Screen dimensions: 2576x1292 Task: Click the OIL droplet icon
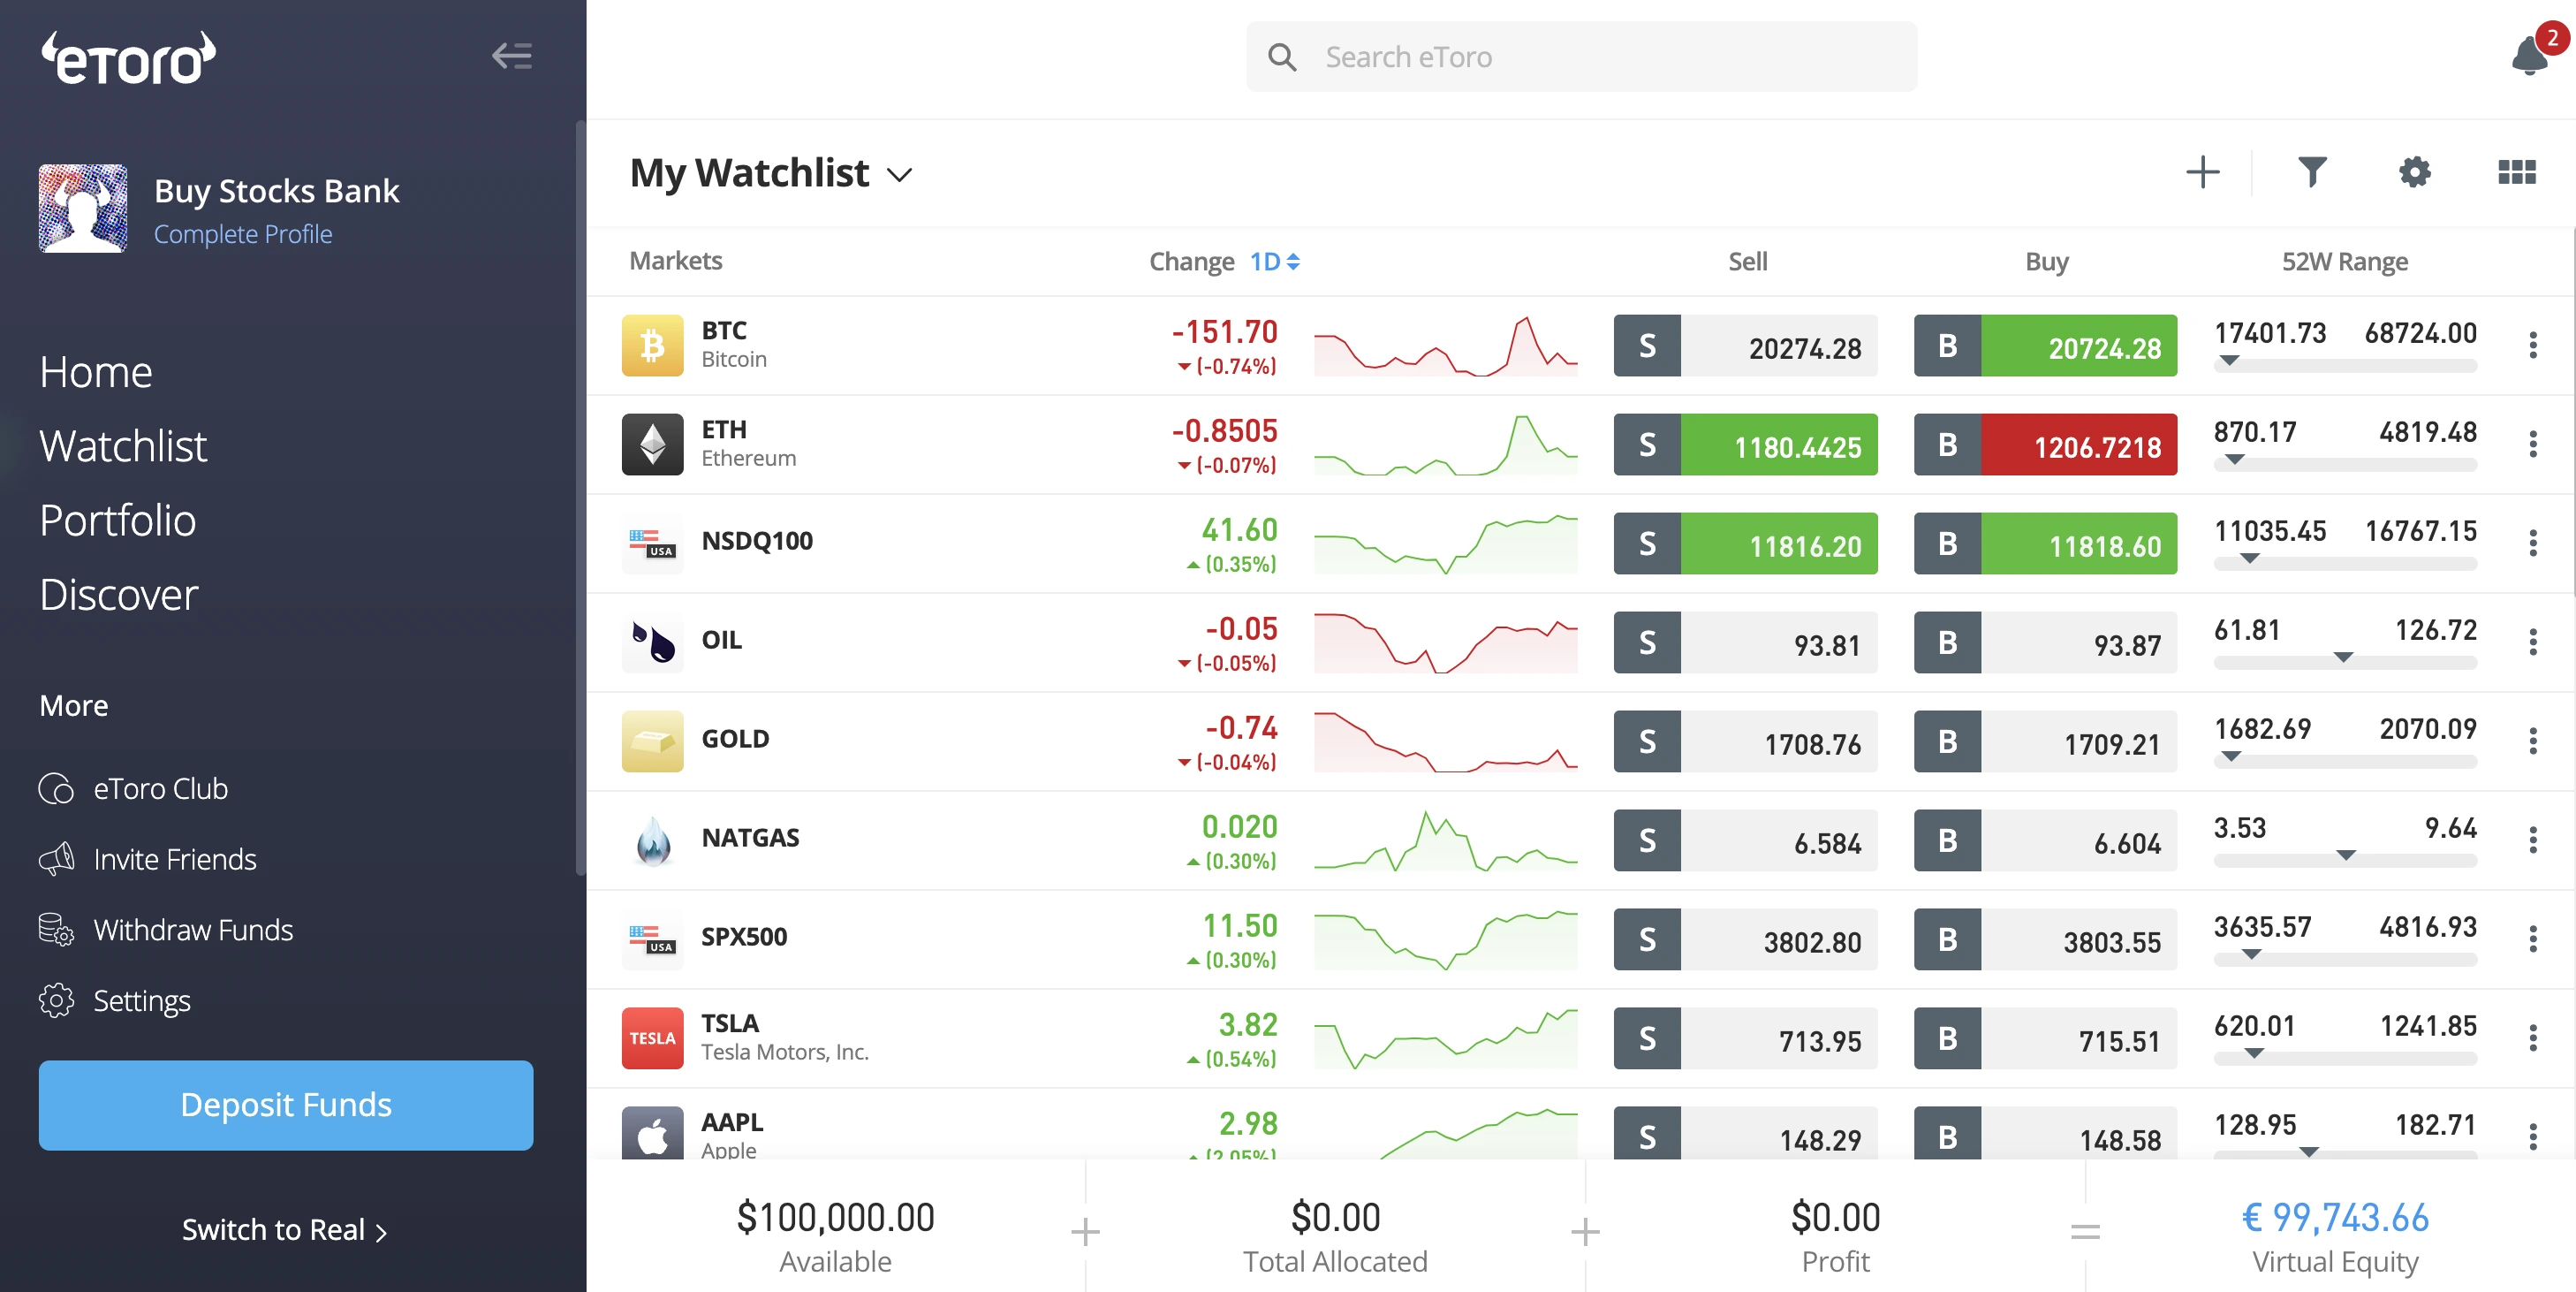click(x=652, y=642)
